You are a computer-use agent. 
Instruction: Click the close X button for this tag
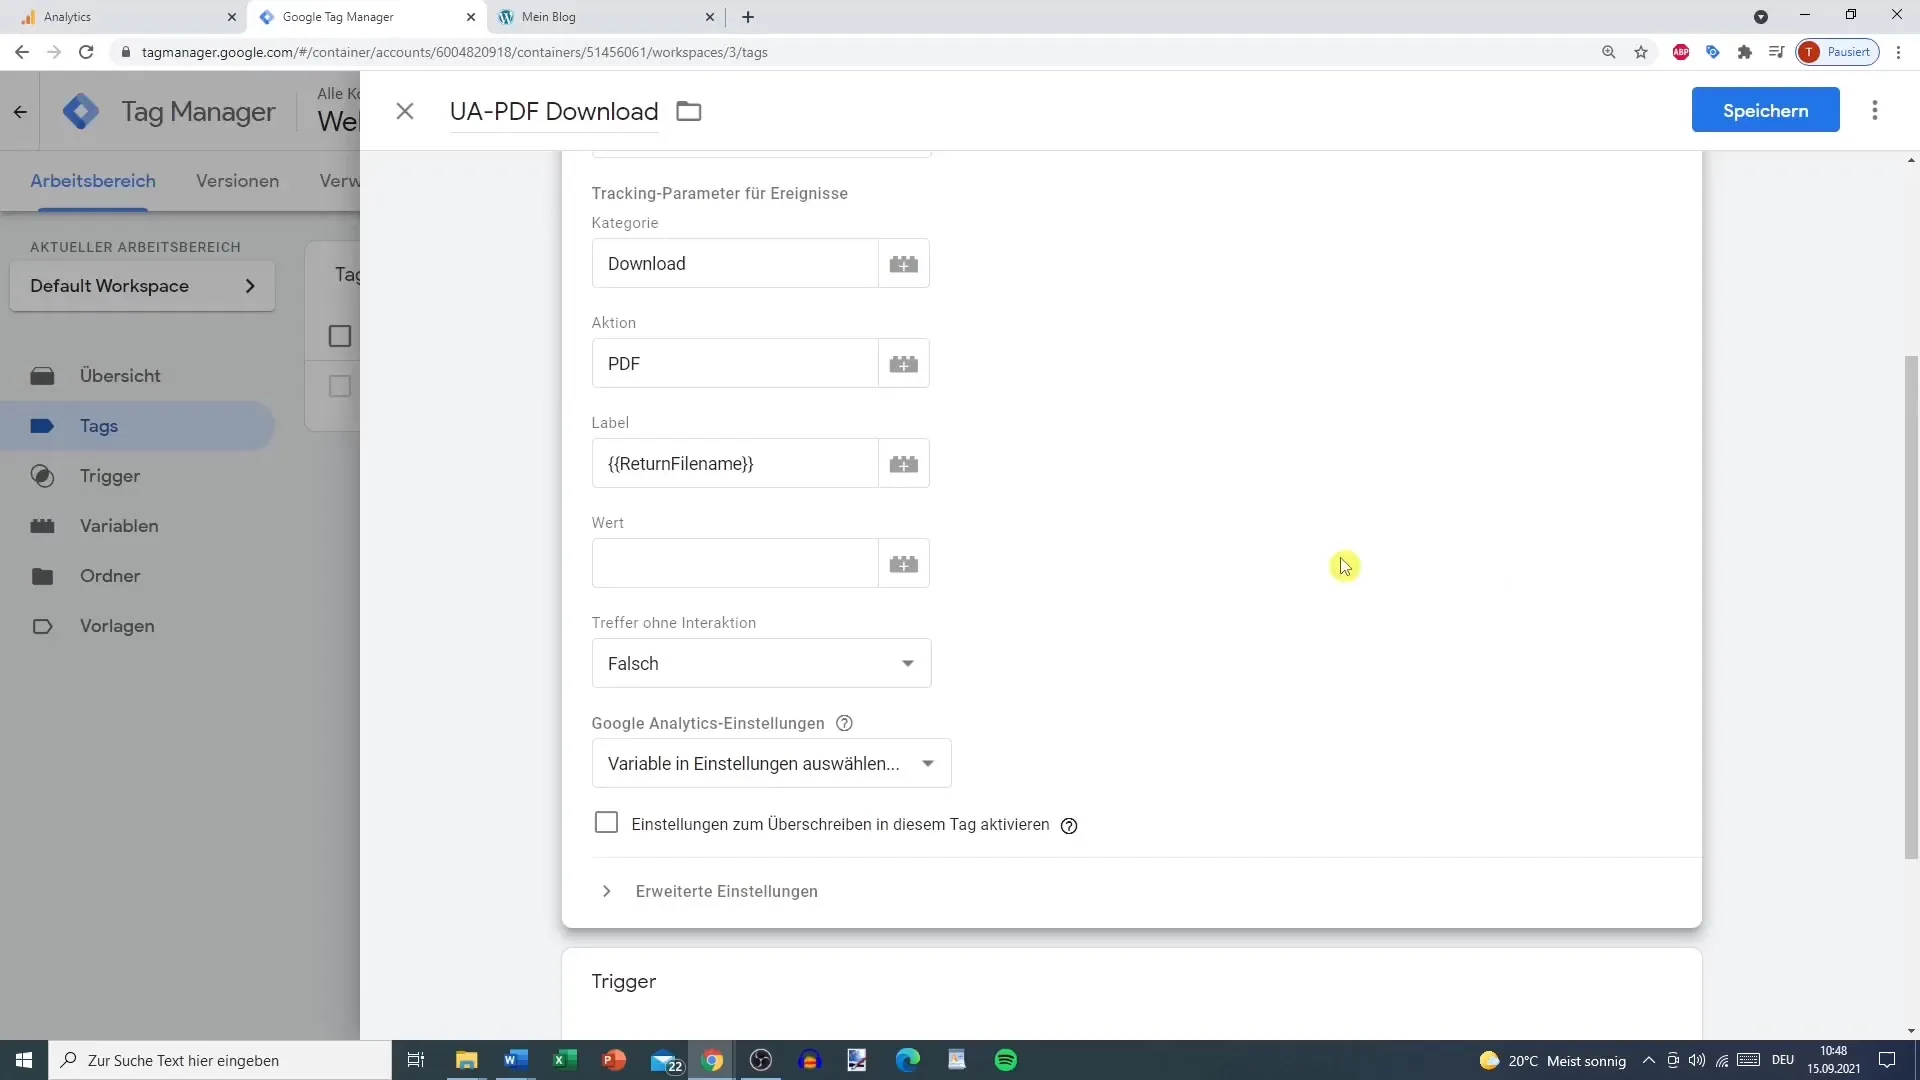pyautogui.click(x=405, y=111)
